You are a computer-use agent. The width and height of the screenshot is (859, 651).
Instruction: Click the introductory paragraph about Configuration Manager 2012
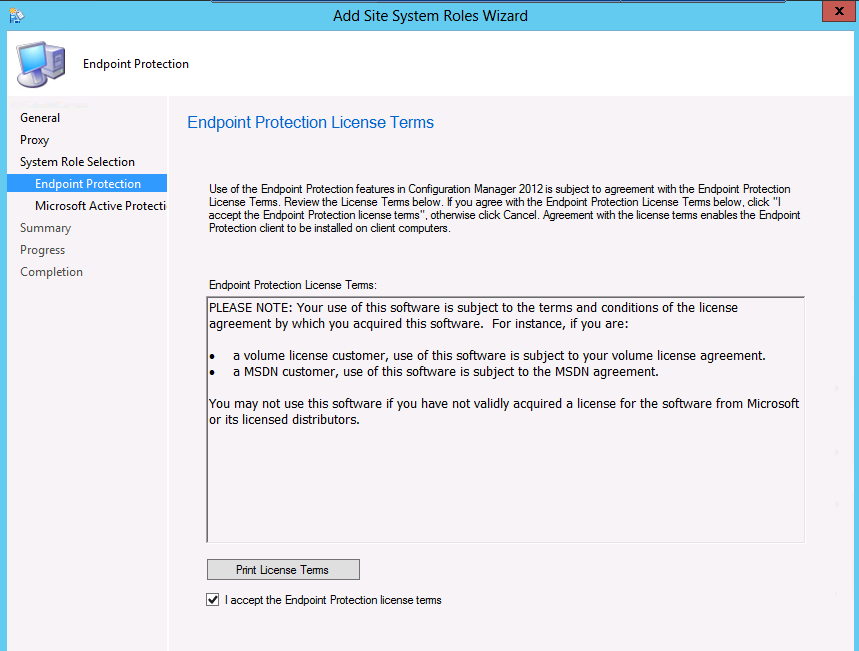(505, 209)
